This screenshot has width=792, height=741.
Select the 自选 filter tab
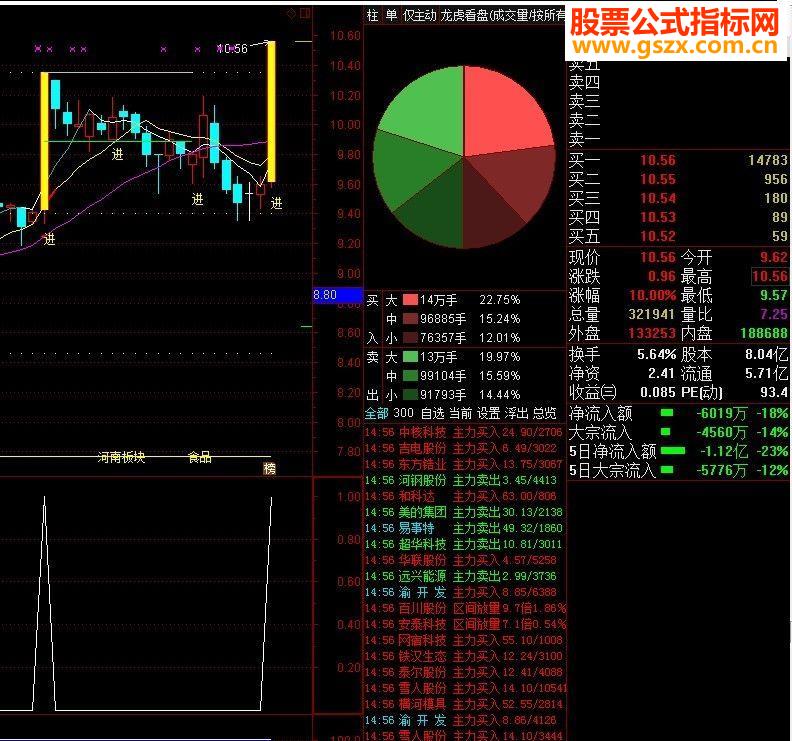coord(432,413)
